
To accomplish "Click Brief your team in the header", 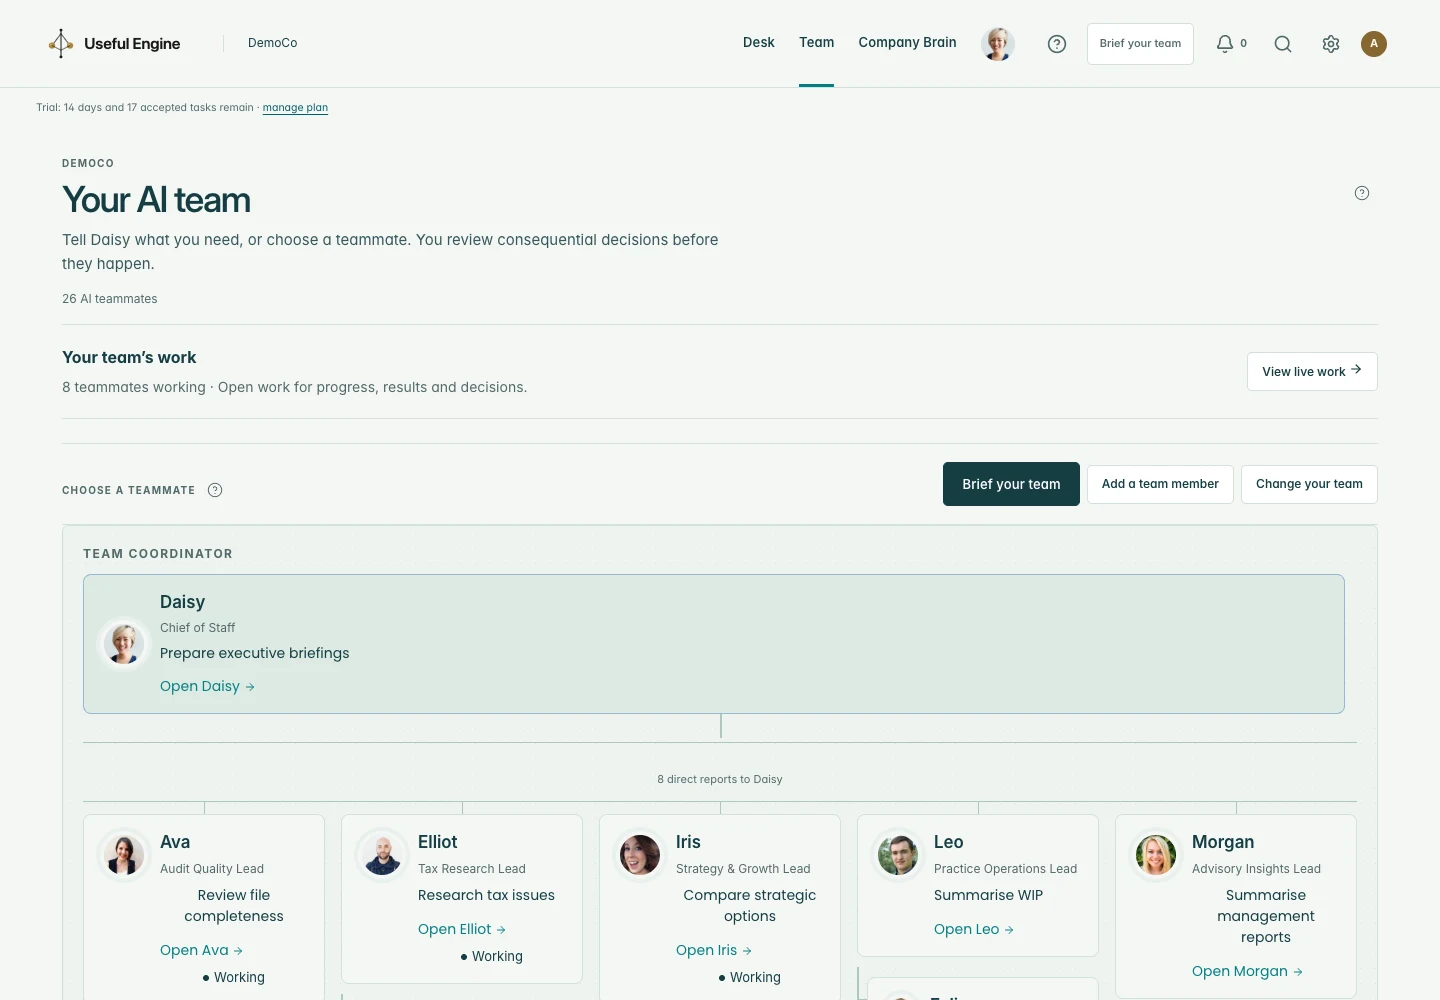I will click(x=1140, y=44).
